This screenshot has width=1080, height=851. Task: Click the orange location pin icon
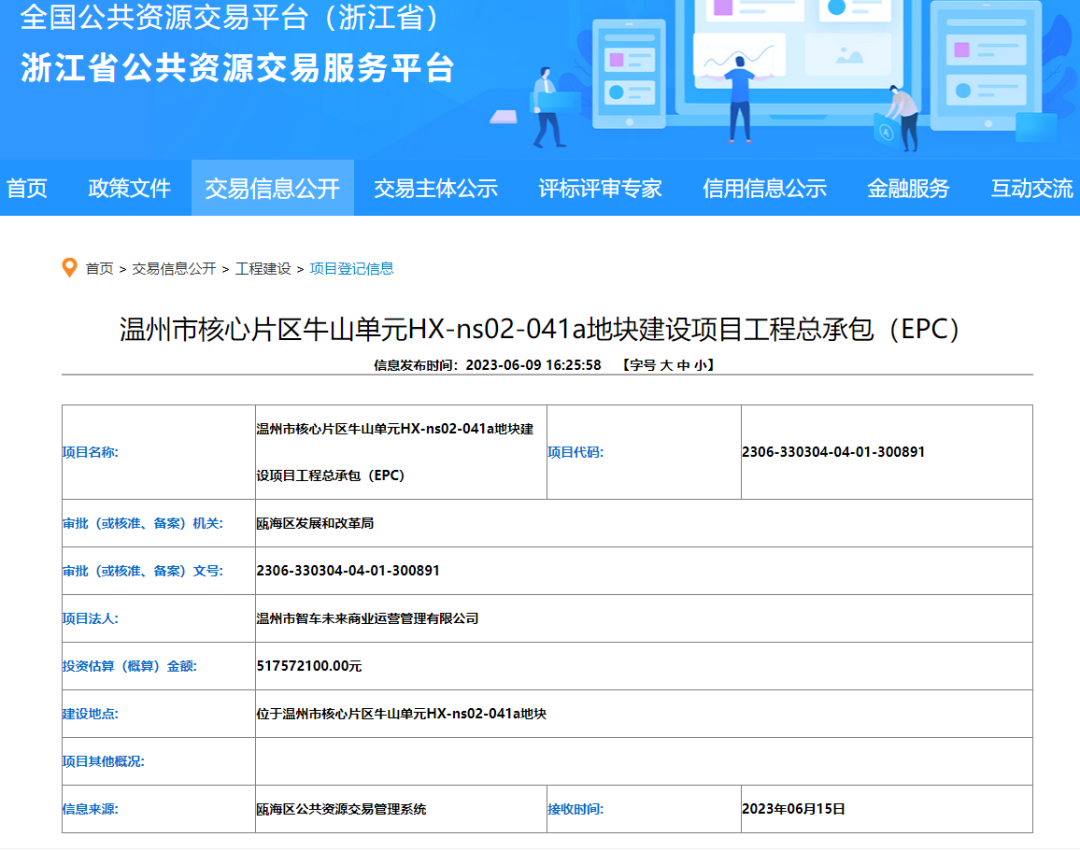(x=69, y=268)
